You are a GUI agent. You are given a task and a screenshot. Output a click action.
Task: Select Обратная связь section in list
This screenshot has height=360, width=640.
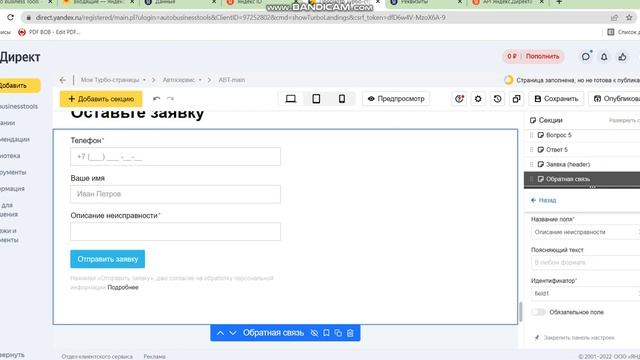coord(582,179)
